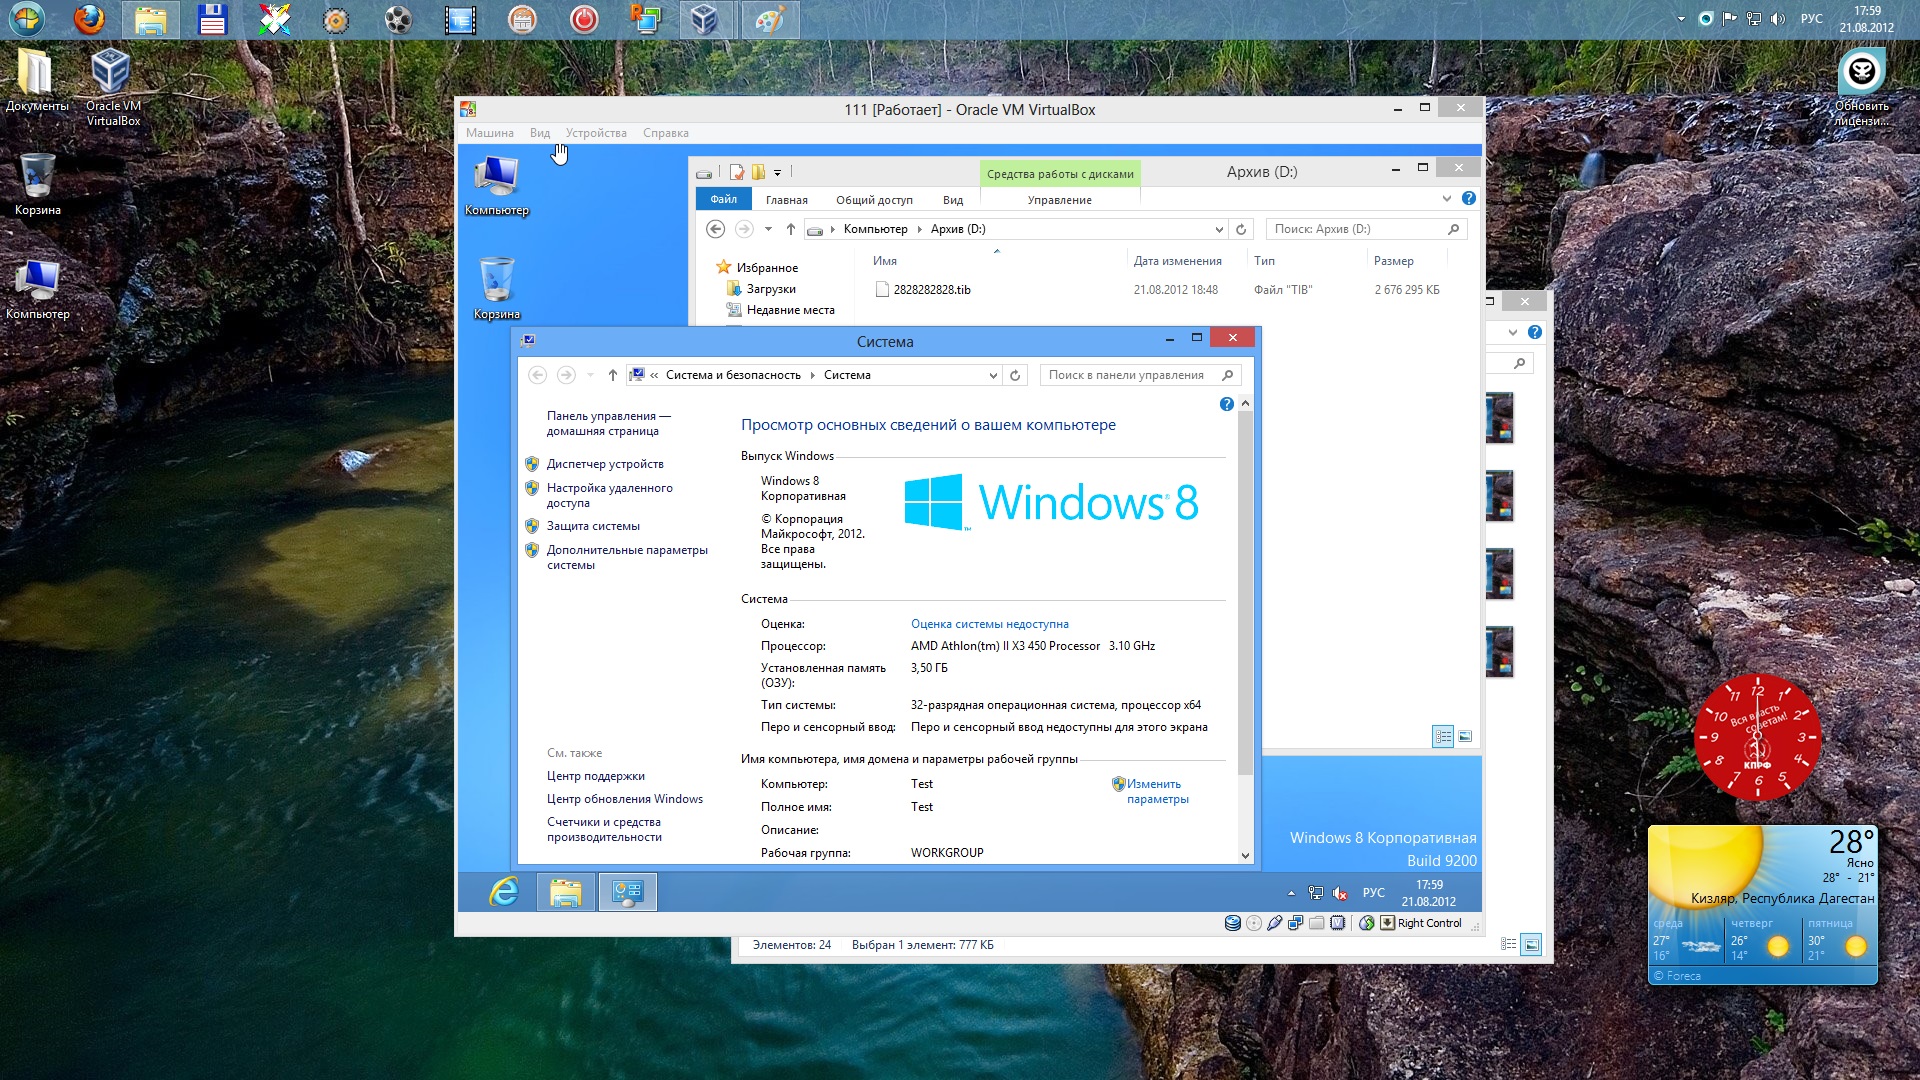This screenshot has width=1920, height=1080.
Task: Click scroll down arrow in Система window
Action: pos(1245,855)
